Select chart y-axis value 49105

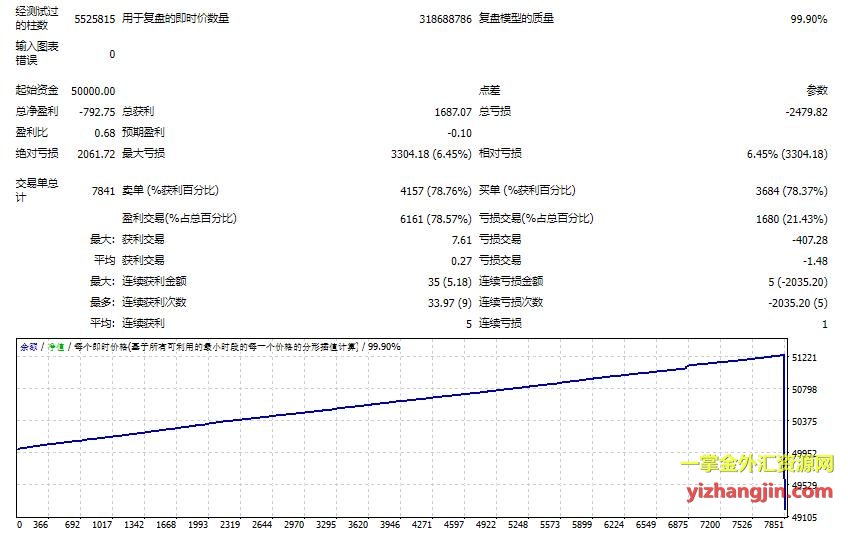tap(804, 518)
